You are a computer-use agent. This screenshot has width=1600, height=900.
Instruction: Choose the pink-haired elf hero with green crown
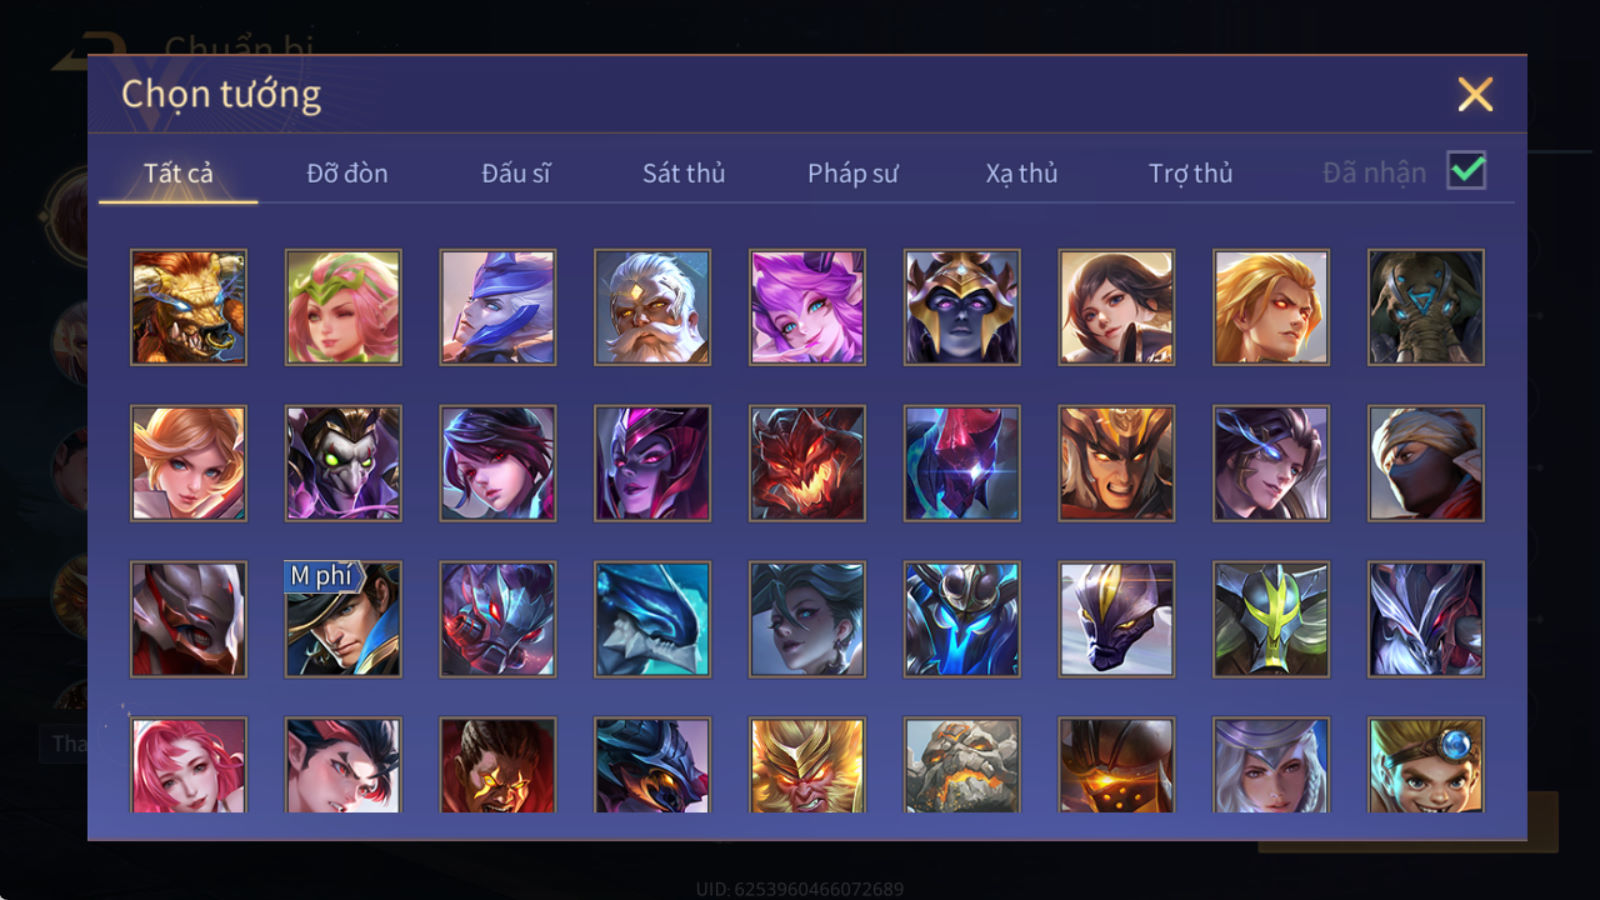(343, 307)
